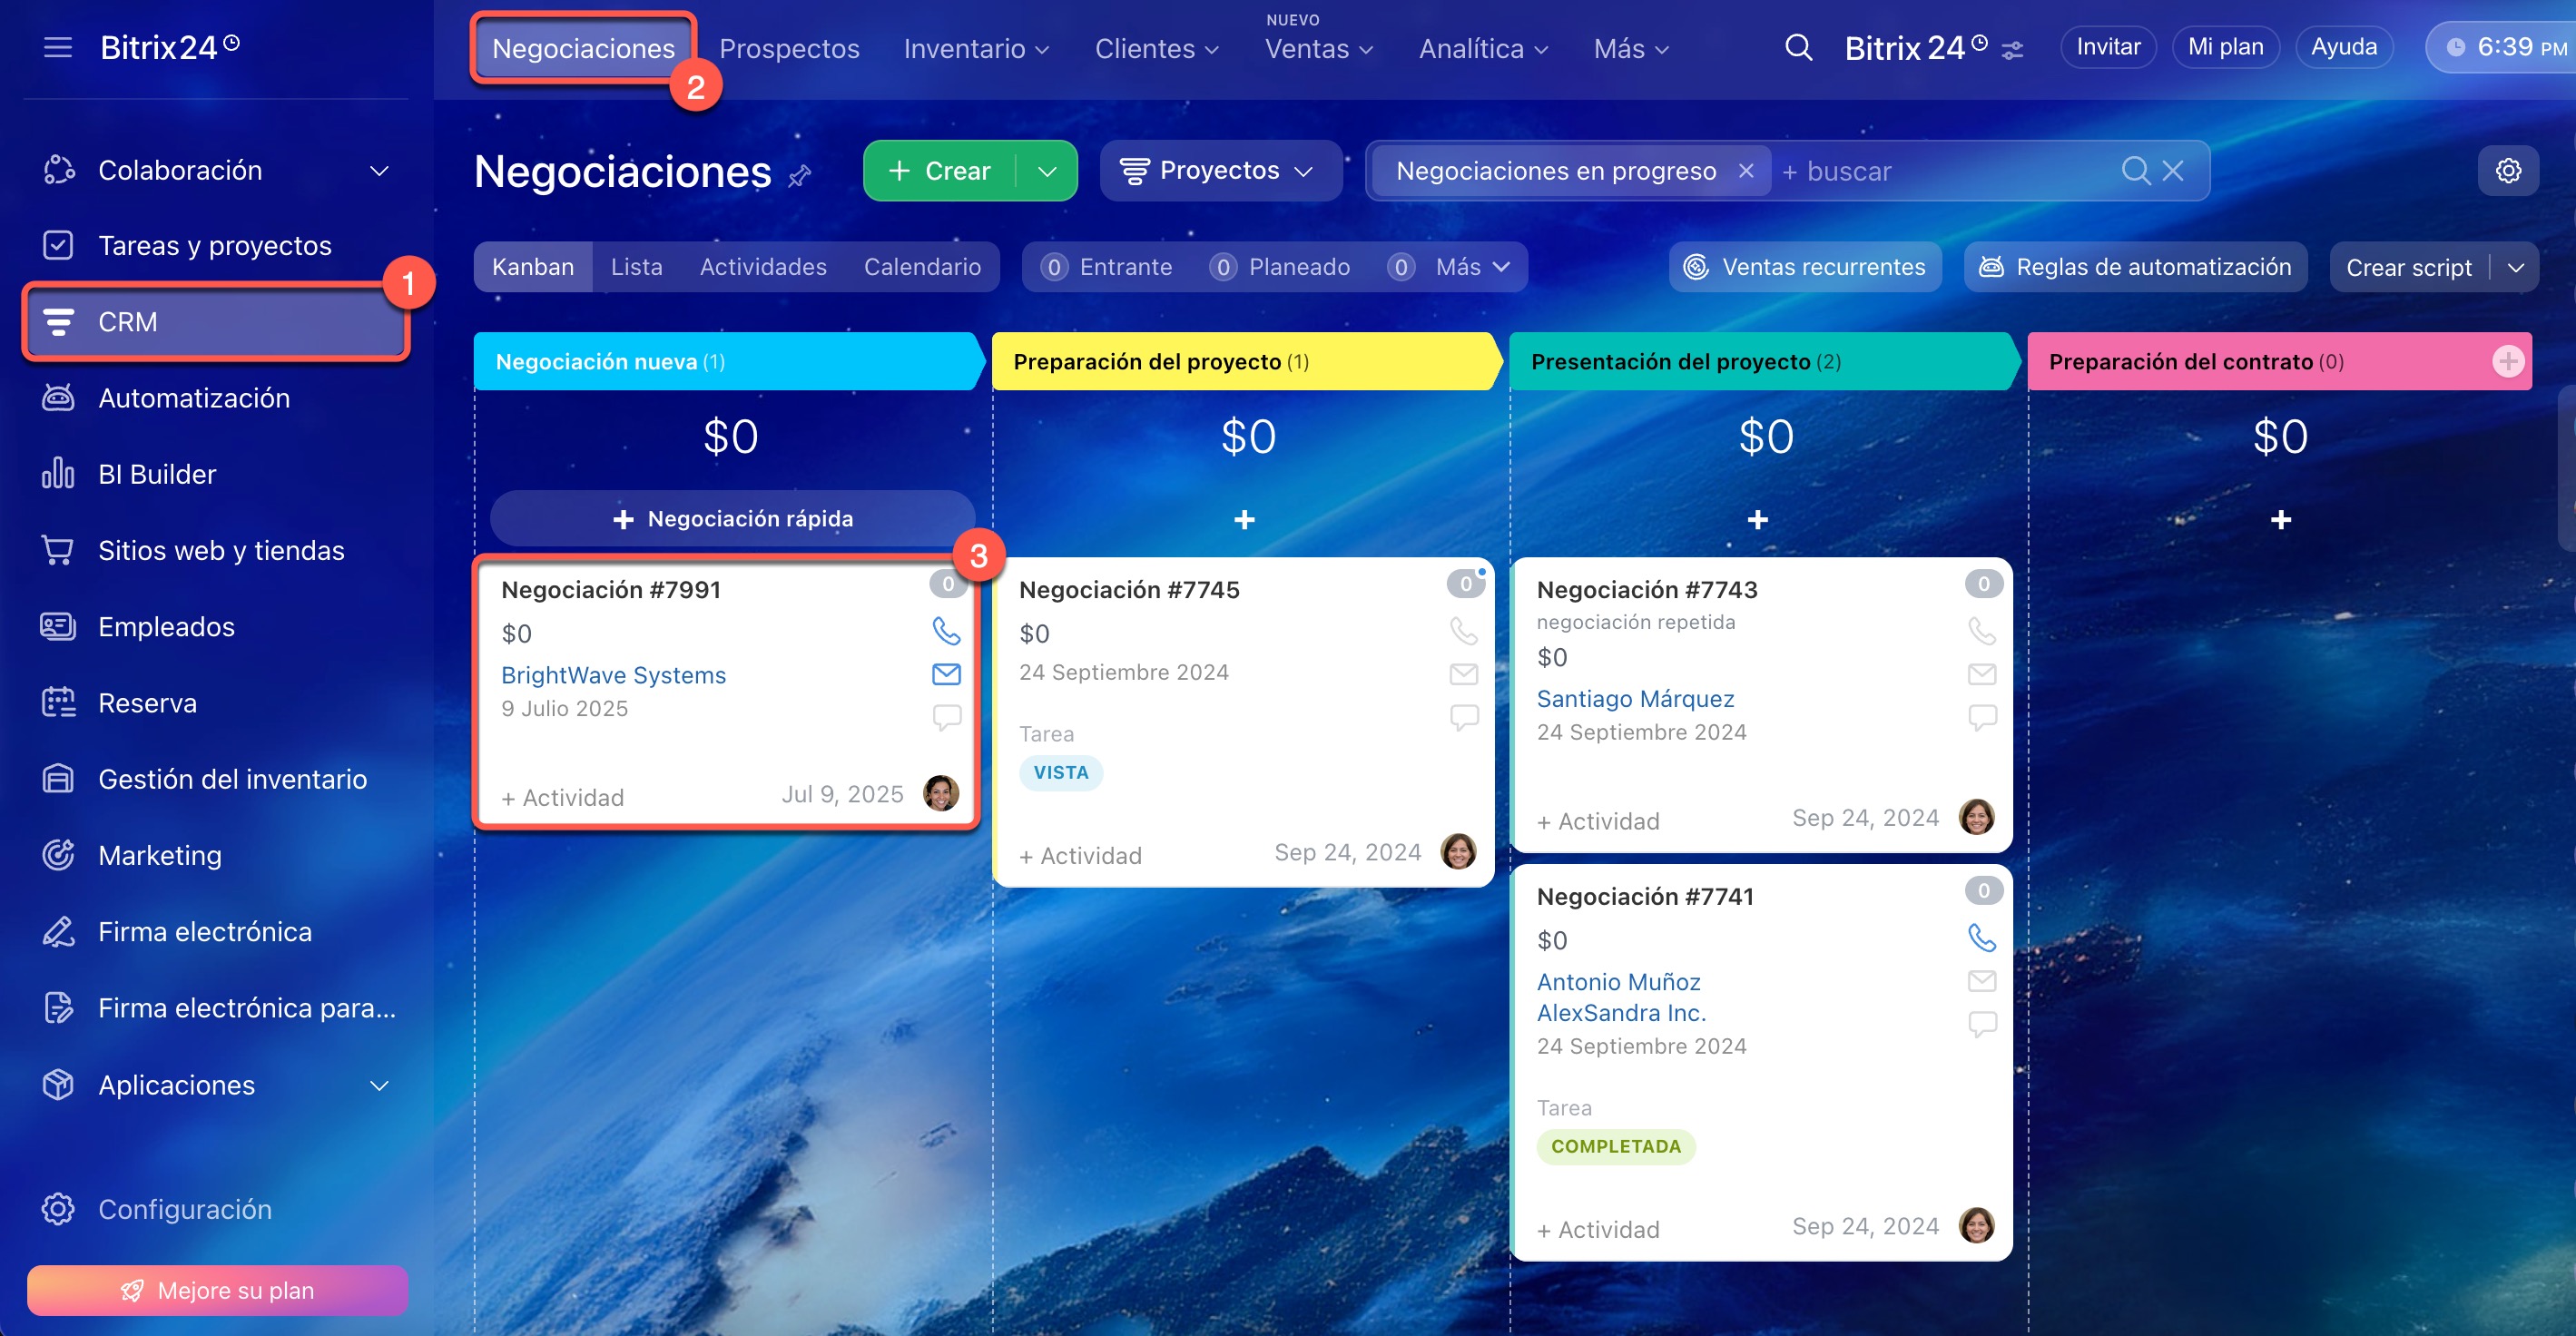
Task: Open the chat icon on Negociación #7745
Action: point(1464,717)
